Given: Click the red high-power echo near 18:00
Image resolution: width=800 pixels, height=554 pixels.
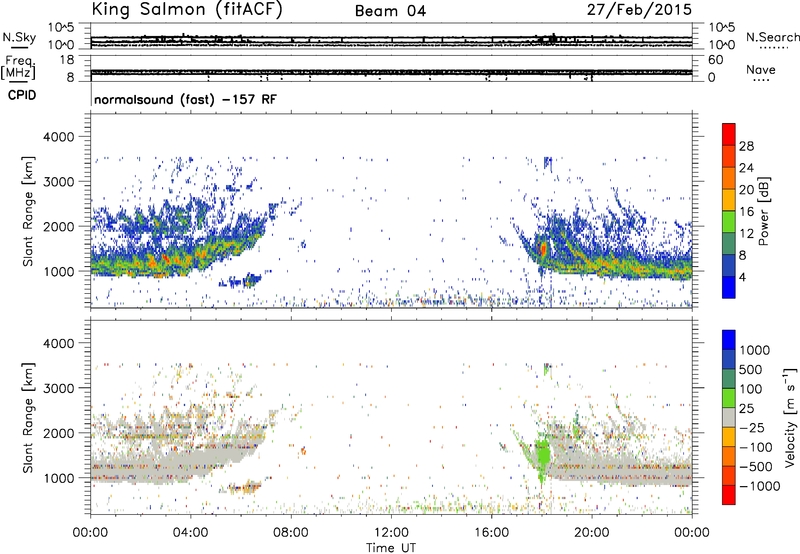Looking at the screenshot, I should point(542,248).
